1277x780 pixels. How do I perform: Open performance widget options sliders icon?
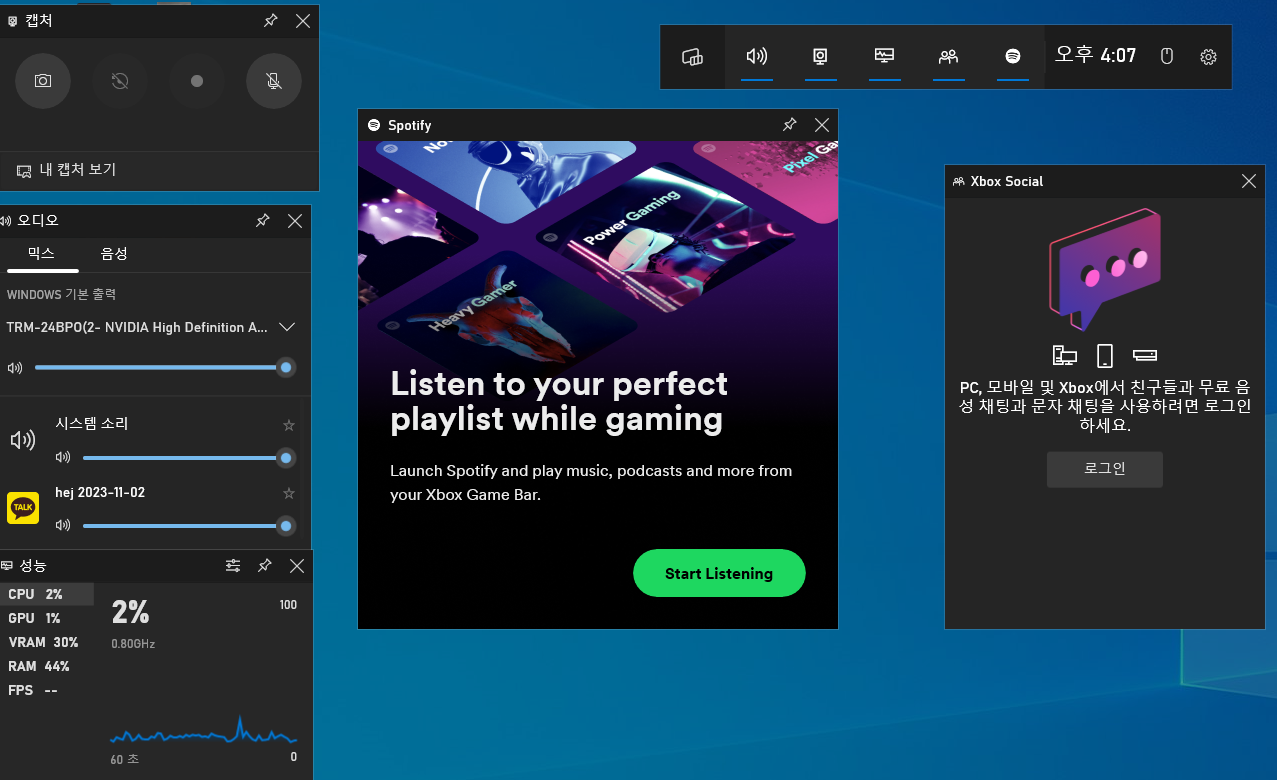point(233,566)
